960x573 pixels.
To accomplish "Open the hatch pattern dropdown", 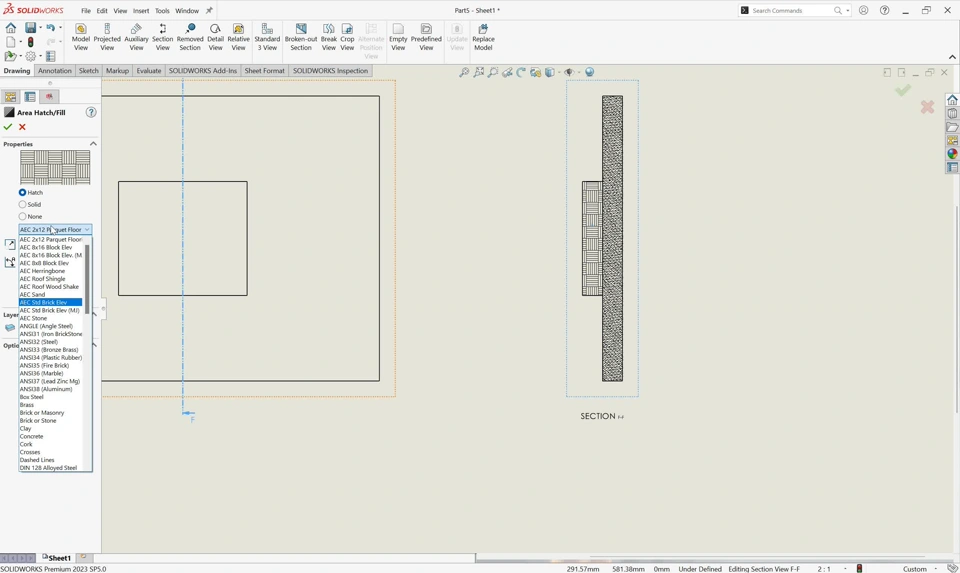I will (55, 230).
